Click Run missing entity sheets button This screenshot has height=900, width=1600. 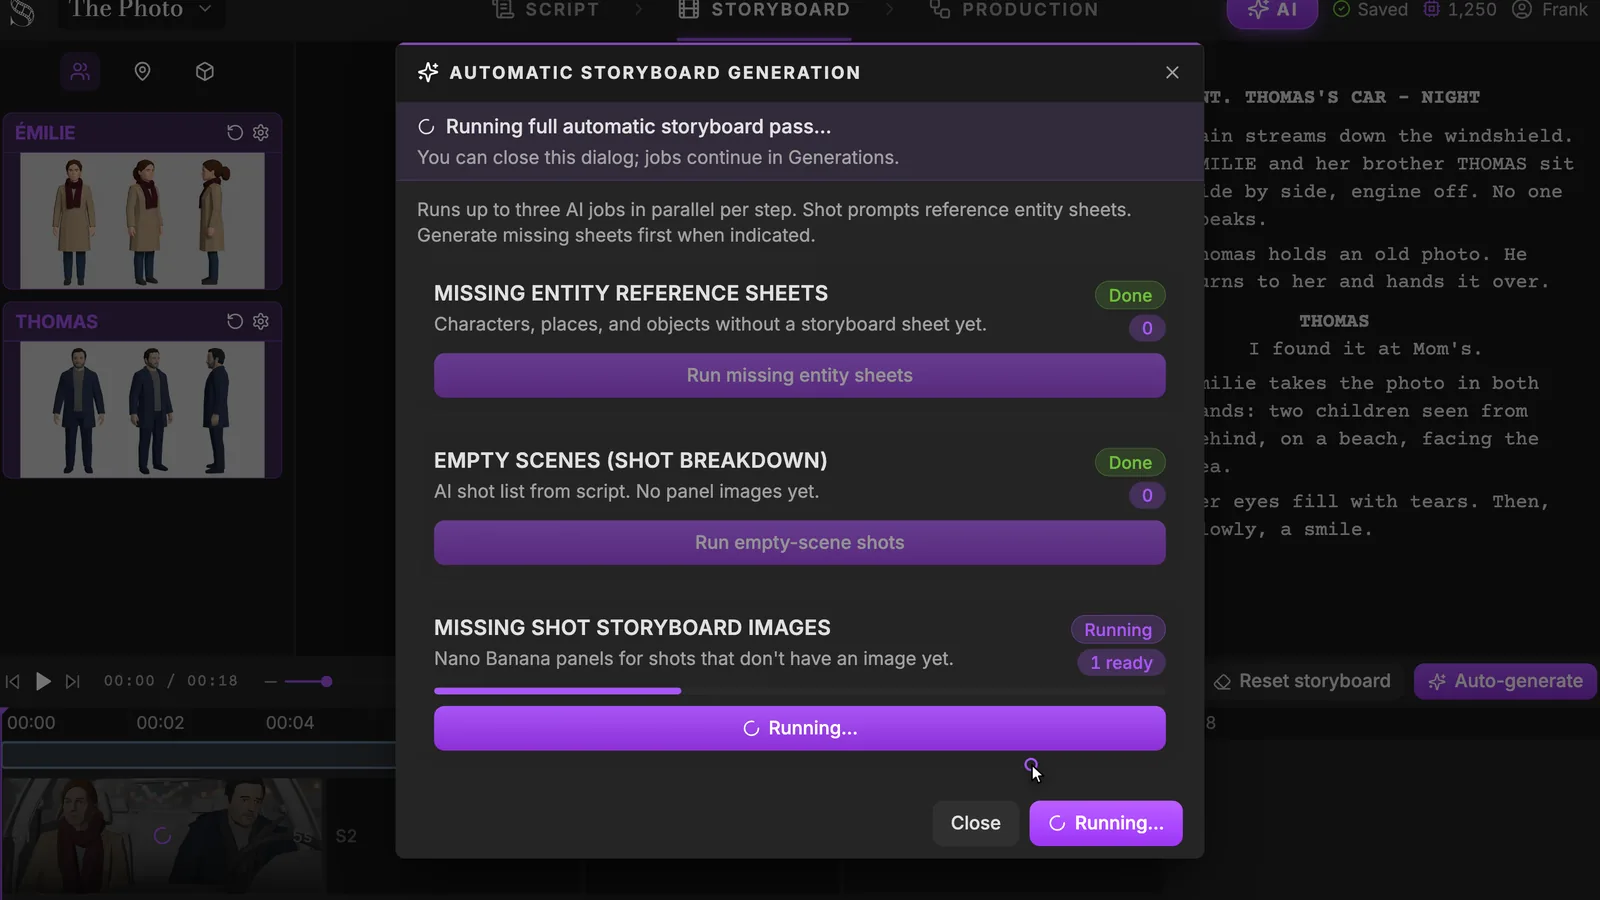tap(799, 375)
